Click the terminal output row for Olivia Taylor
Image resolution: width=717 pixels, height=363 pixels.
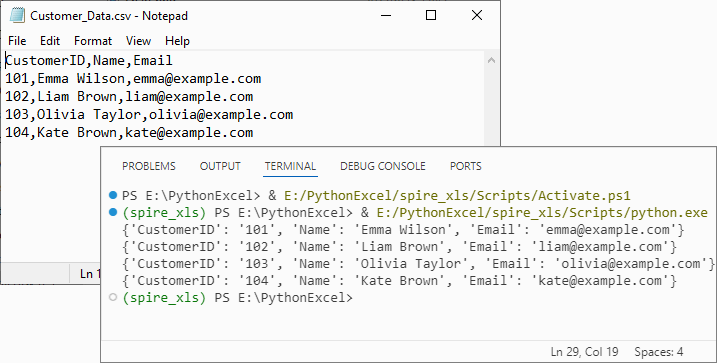click(x=418, y=264)
